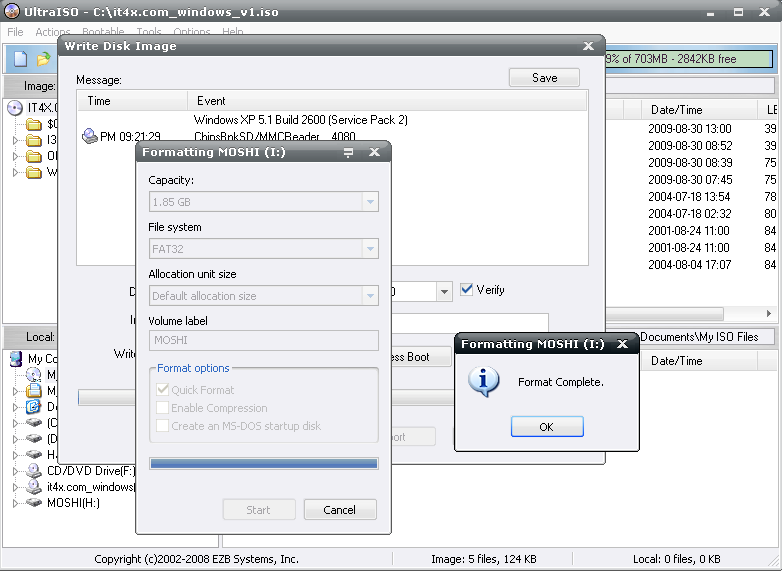
Task: Toggle the Quick Format checkbox
Action: (x=162, y=389)
